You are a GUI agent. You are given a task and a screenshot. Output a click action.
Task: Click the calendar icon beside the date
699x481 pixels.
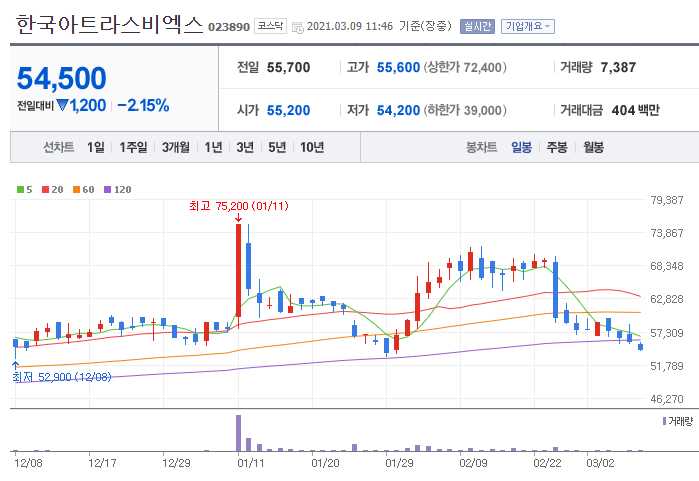coord(297,27)
